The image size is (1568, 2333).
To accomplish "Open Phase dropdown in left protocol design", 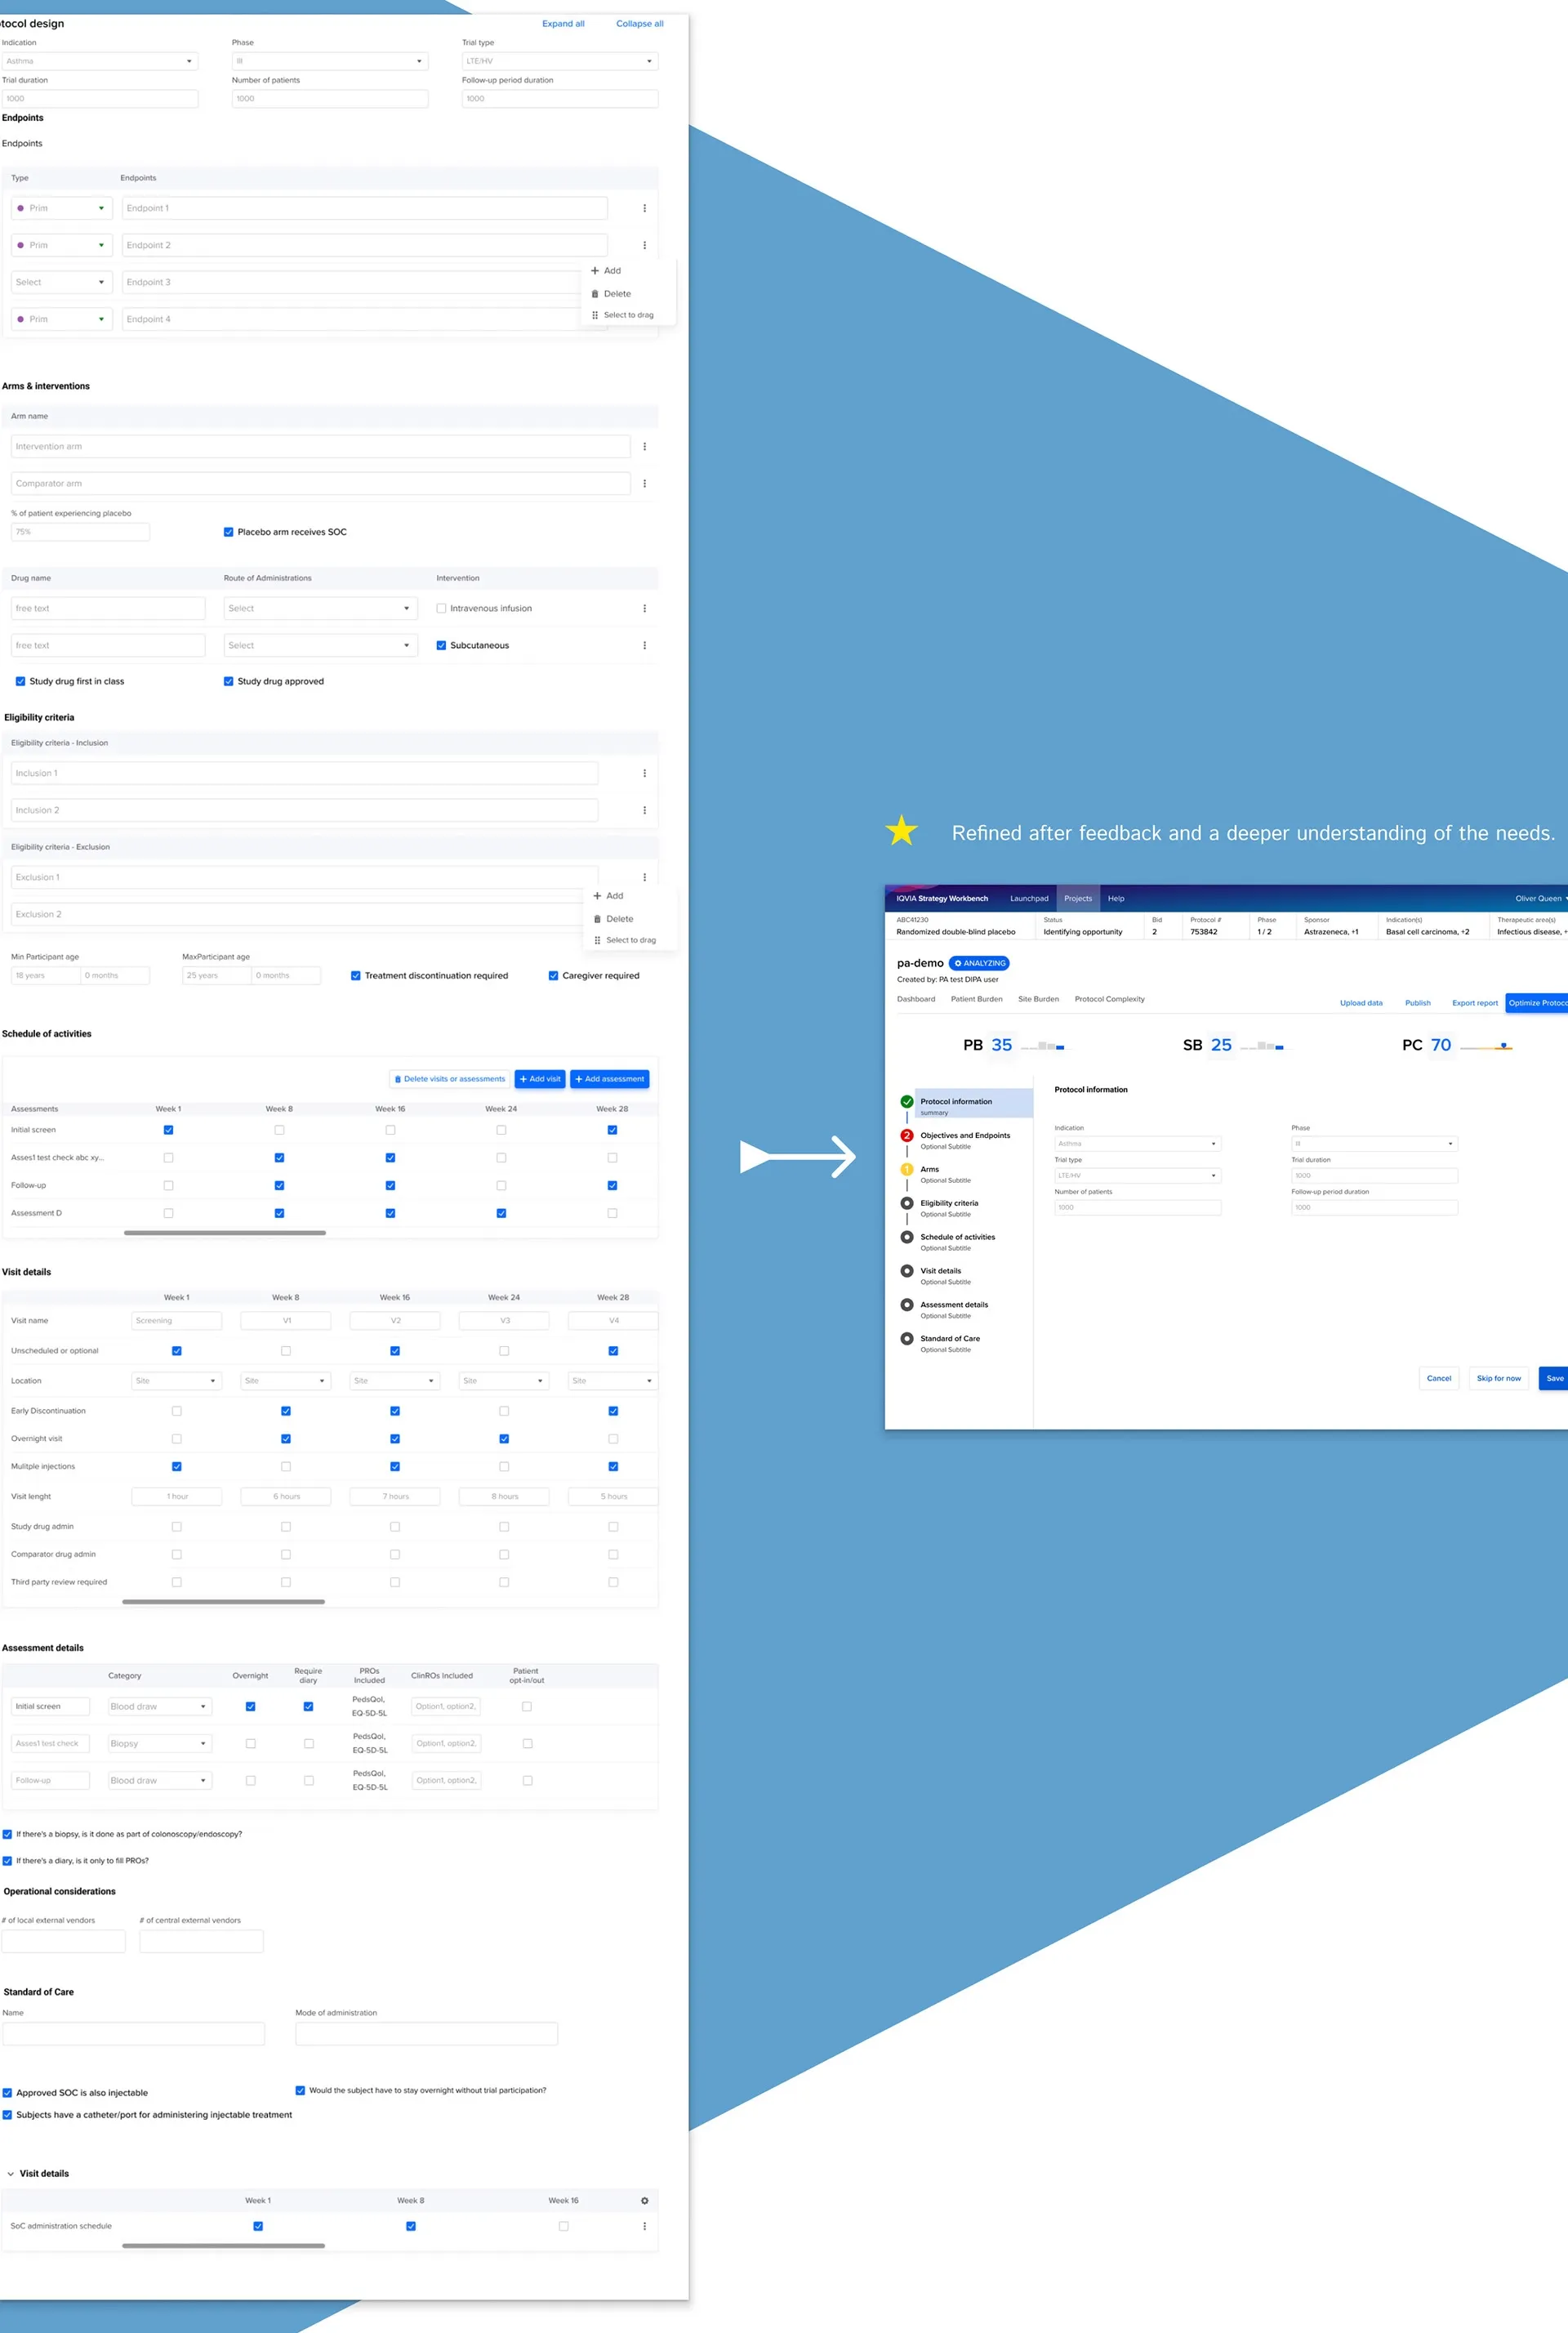I will pyautogui.click(x=330, y=61).
